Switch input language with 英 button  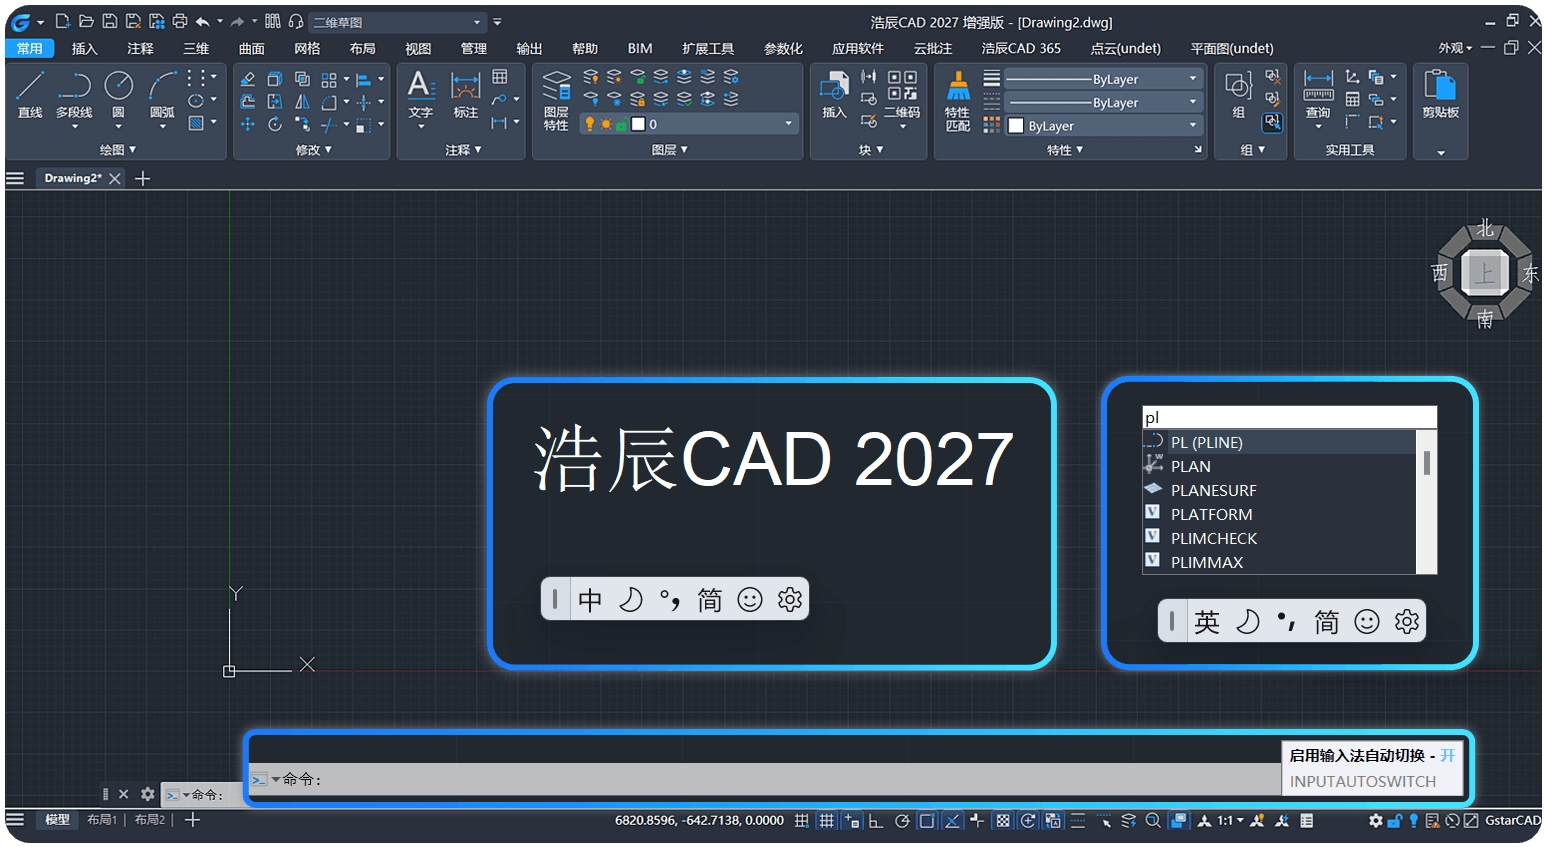1207,622
